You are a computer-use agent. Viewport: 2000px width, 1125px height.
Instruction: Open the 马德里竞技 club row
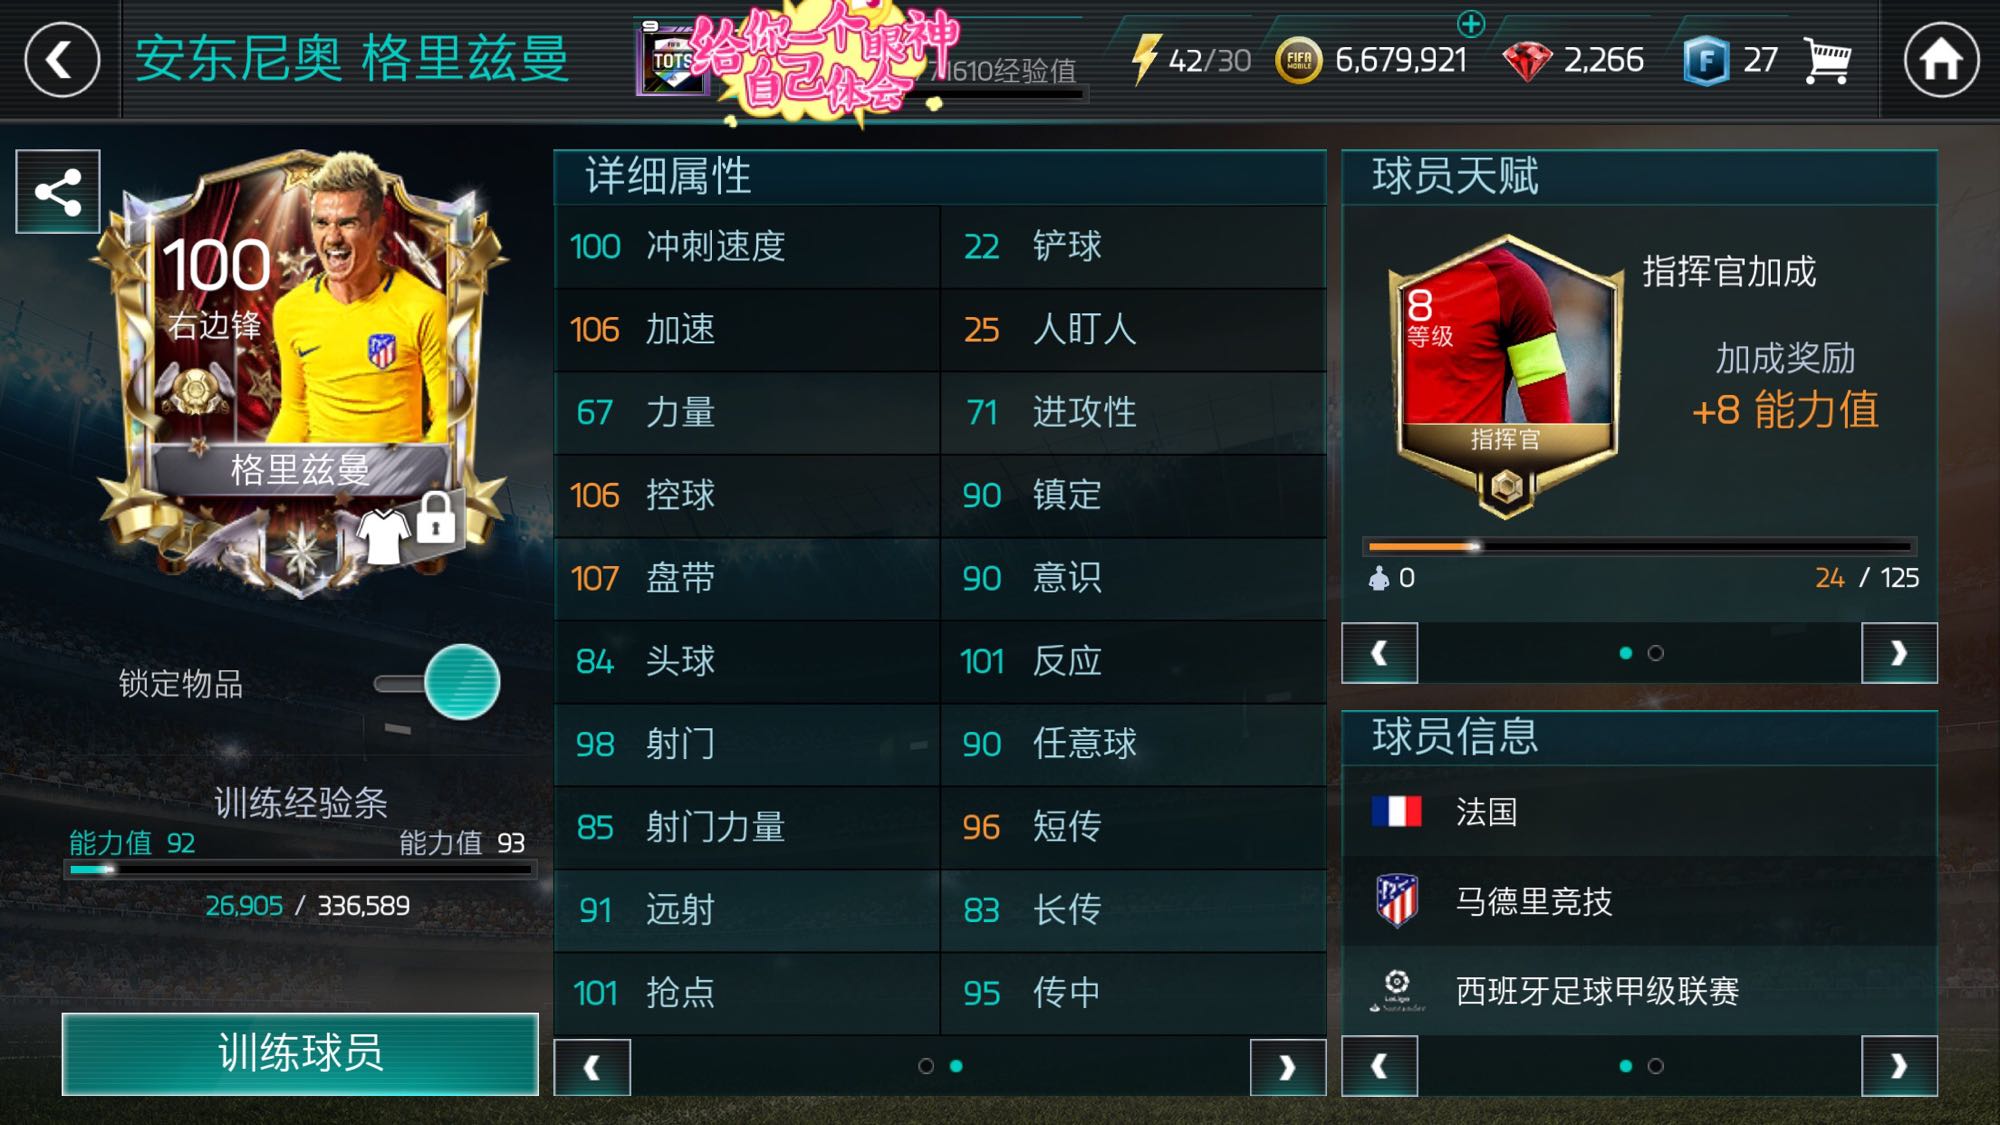(x=1639, y=901)
